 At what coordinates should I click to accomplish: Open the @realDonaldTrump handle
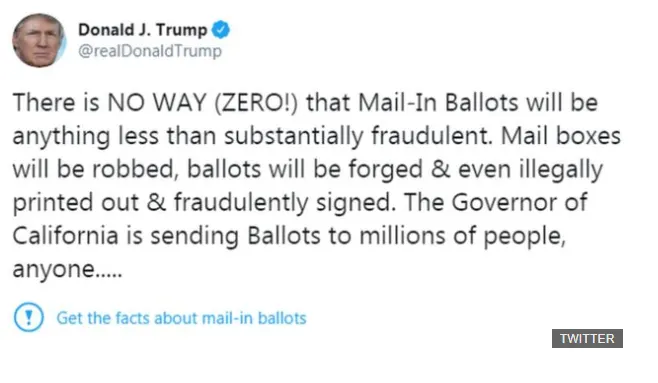(x=150, y=51)
